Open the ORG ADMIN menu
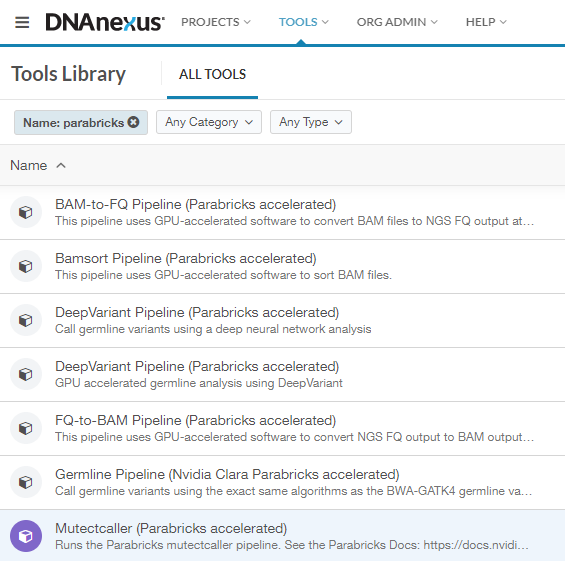The image size is (565, 561). click(397, 22)
